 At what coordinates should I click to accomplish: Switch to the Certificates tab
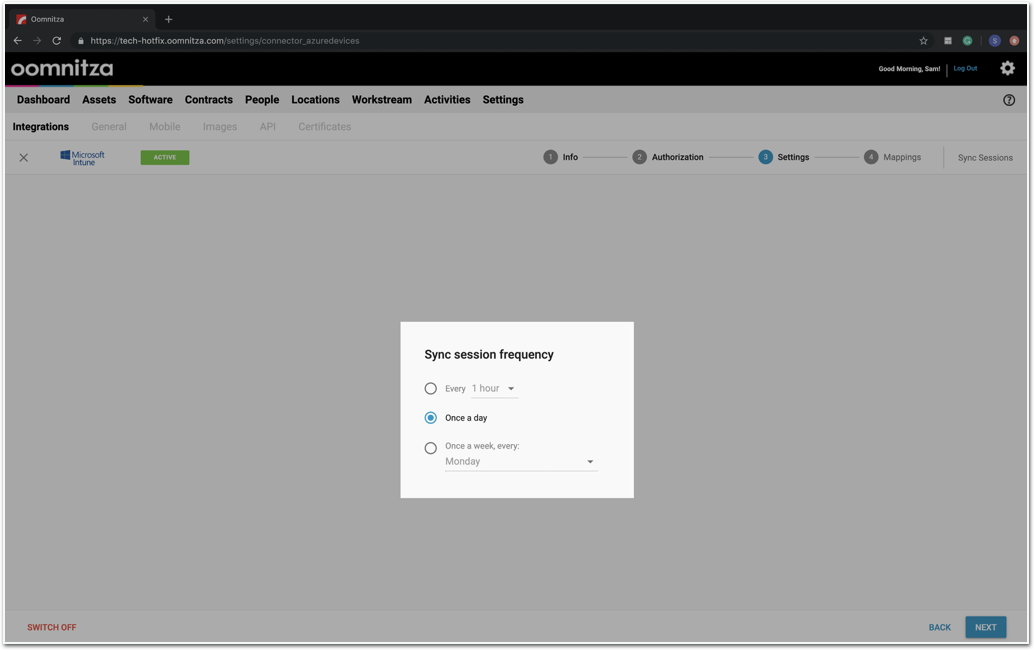pyautogui.click(x=324, y=127)
